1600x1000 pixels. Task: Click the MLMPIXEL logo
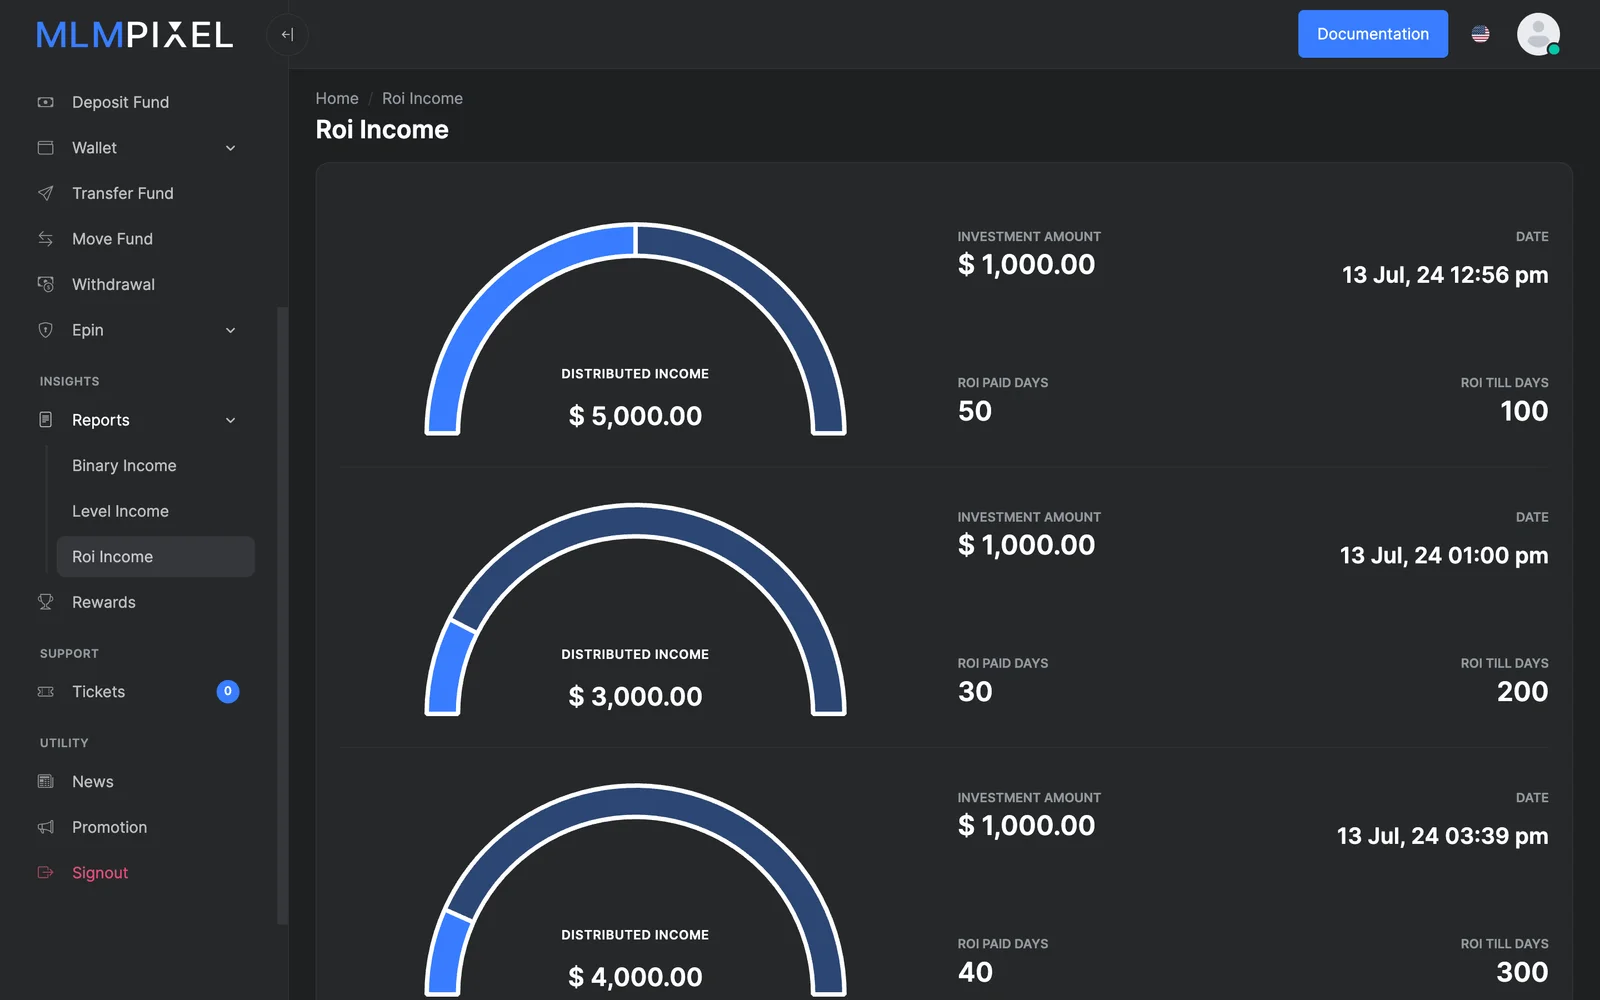tap(135, 35)
